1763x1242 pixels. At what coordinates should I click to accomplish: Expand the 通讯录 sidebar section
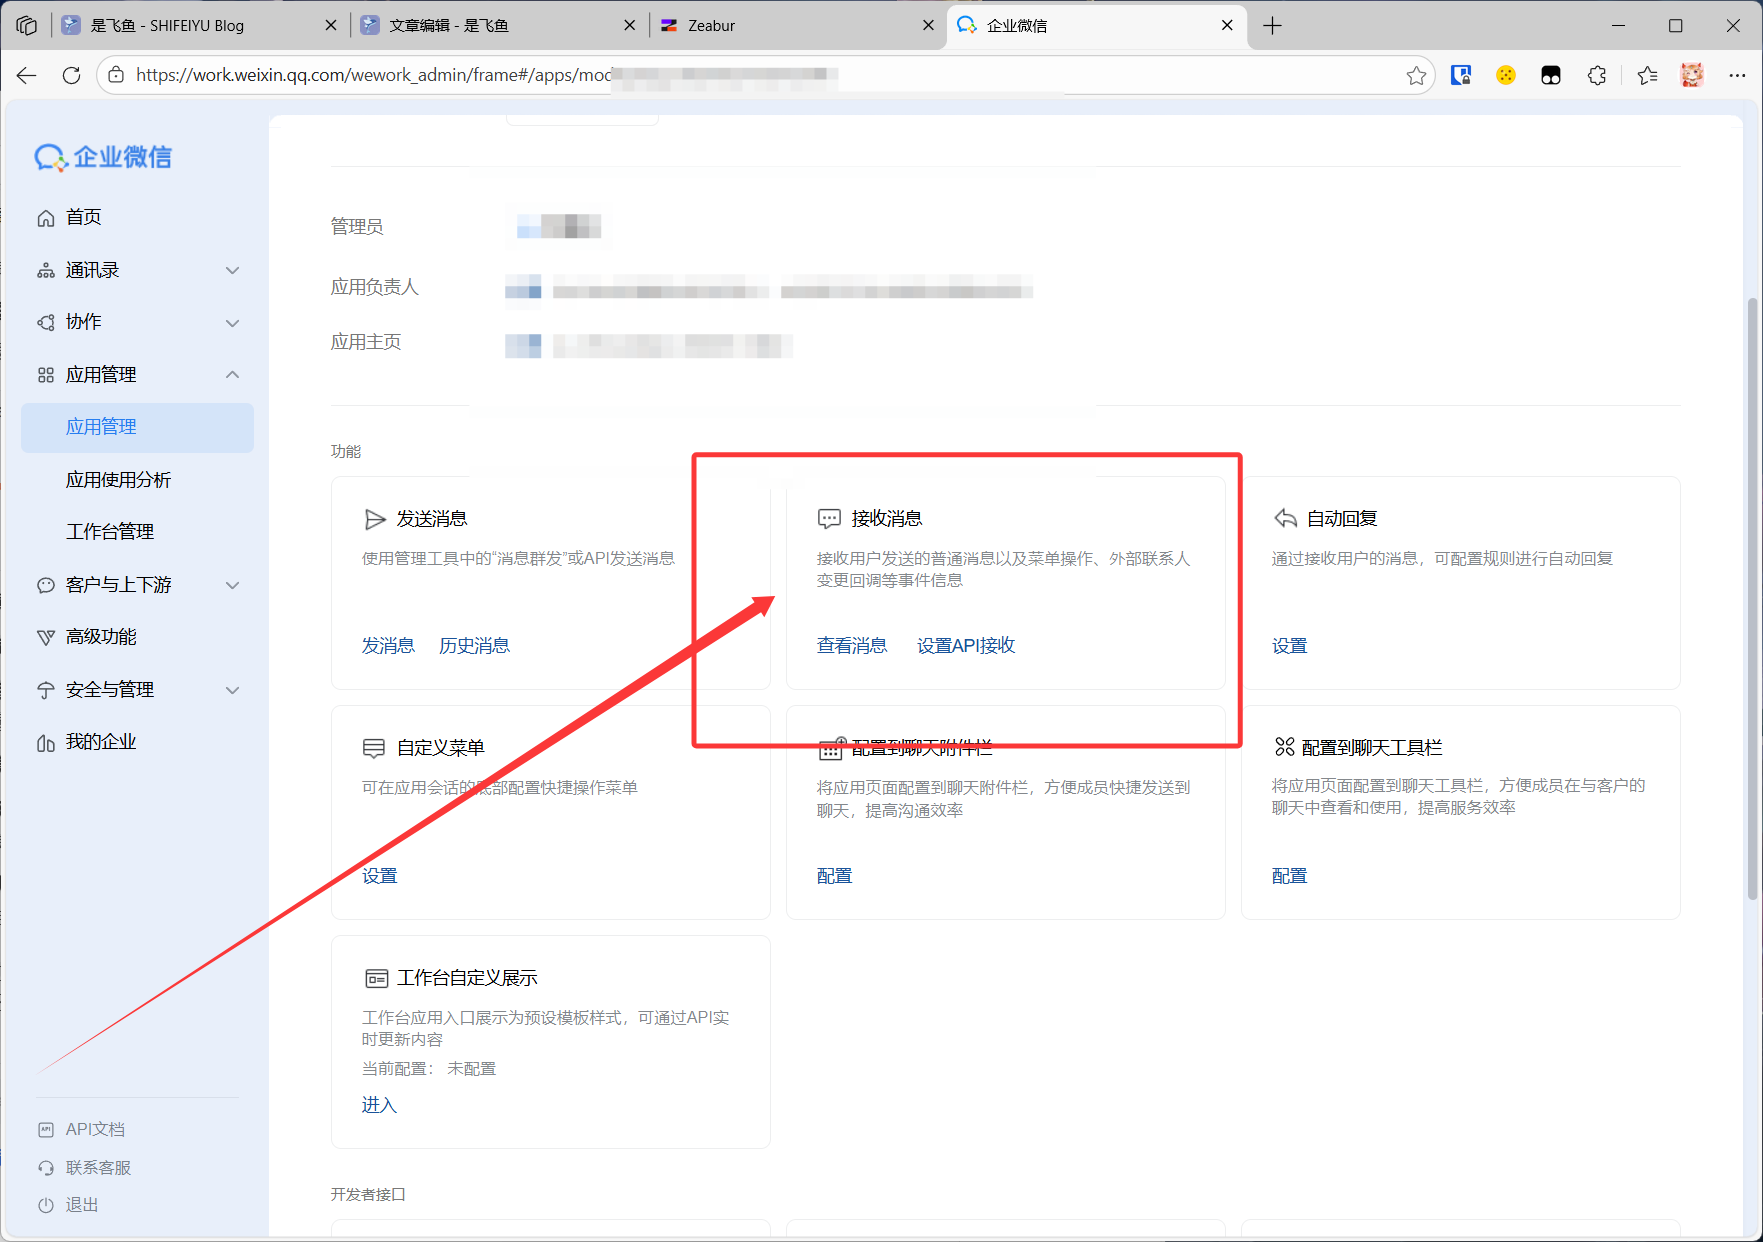(x=138, y=270)
